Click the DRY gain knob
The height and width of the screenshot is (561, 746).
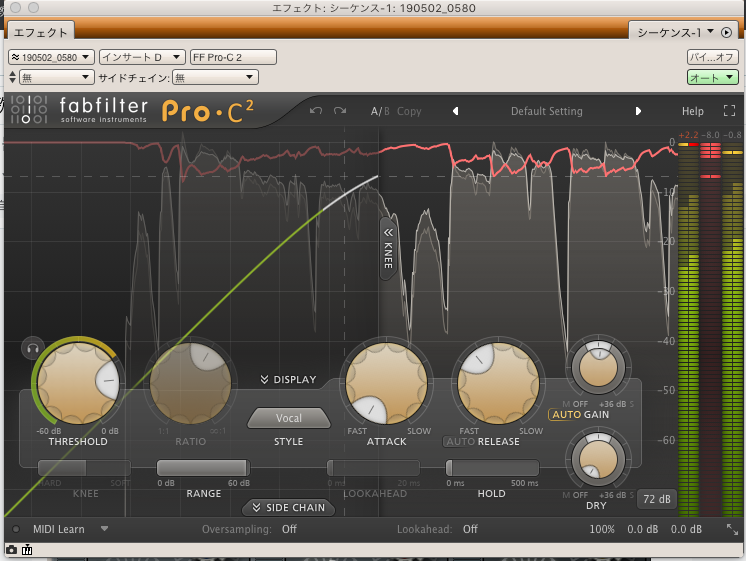point(598,459)
